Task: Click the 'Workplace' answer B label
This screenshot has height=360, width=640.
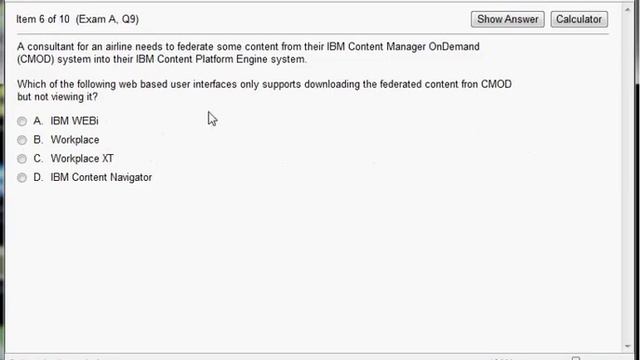Action: pyautogui.click(x=75, y=140)
